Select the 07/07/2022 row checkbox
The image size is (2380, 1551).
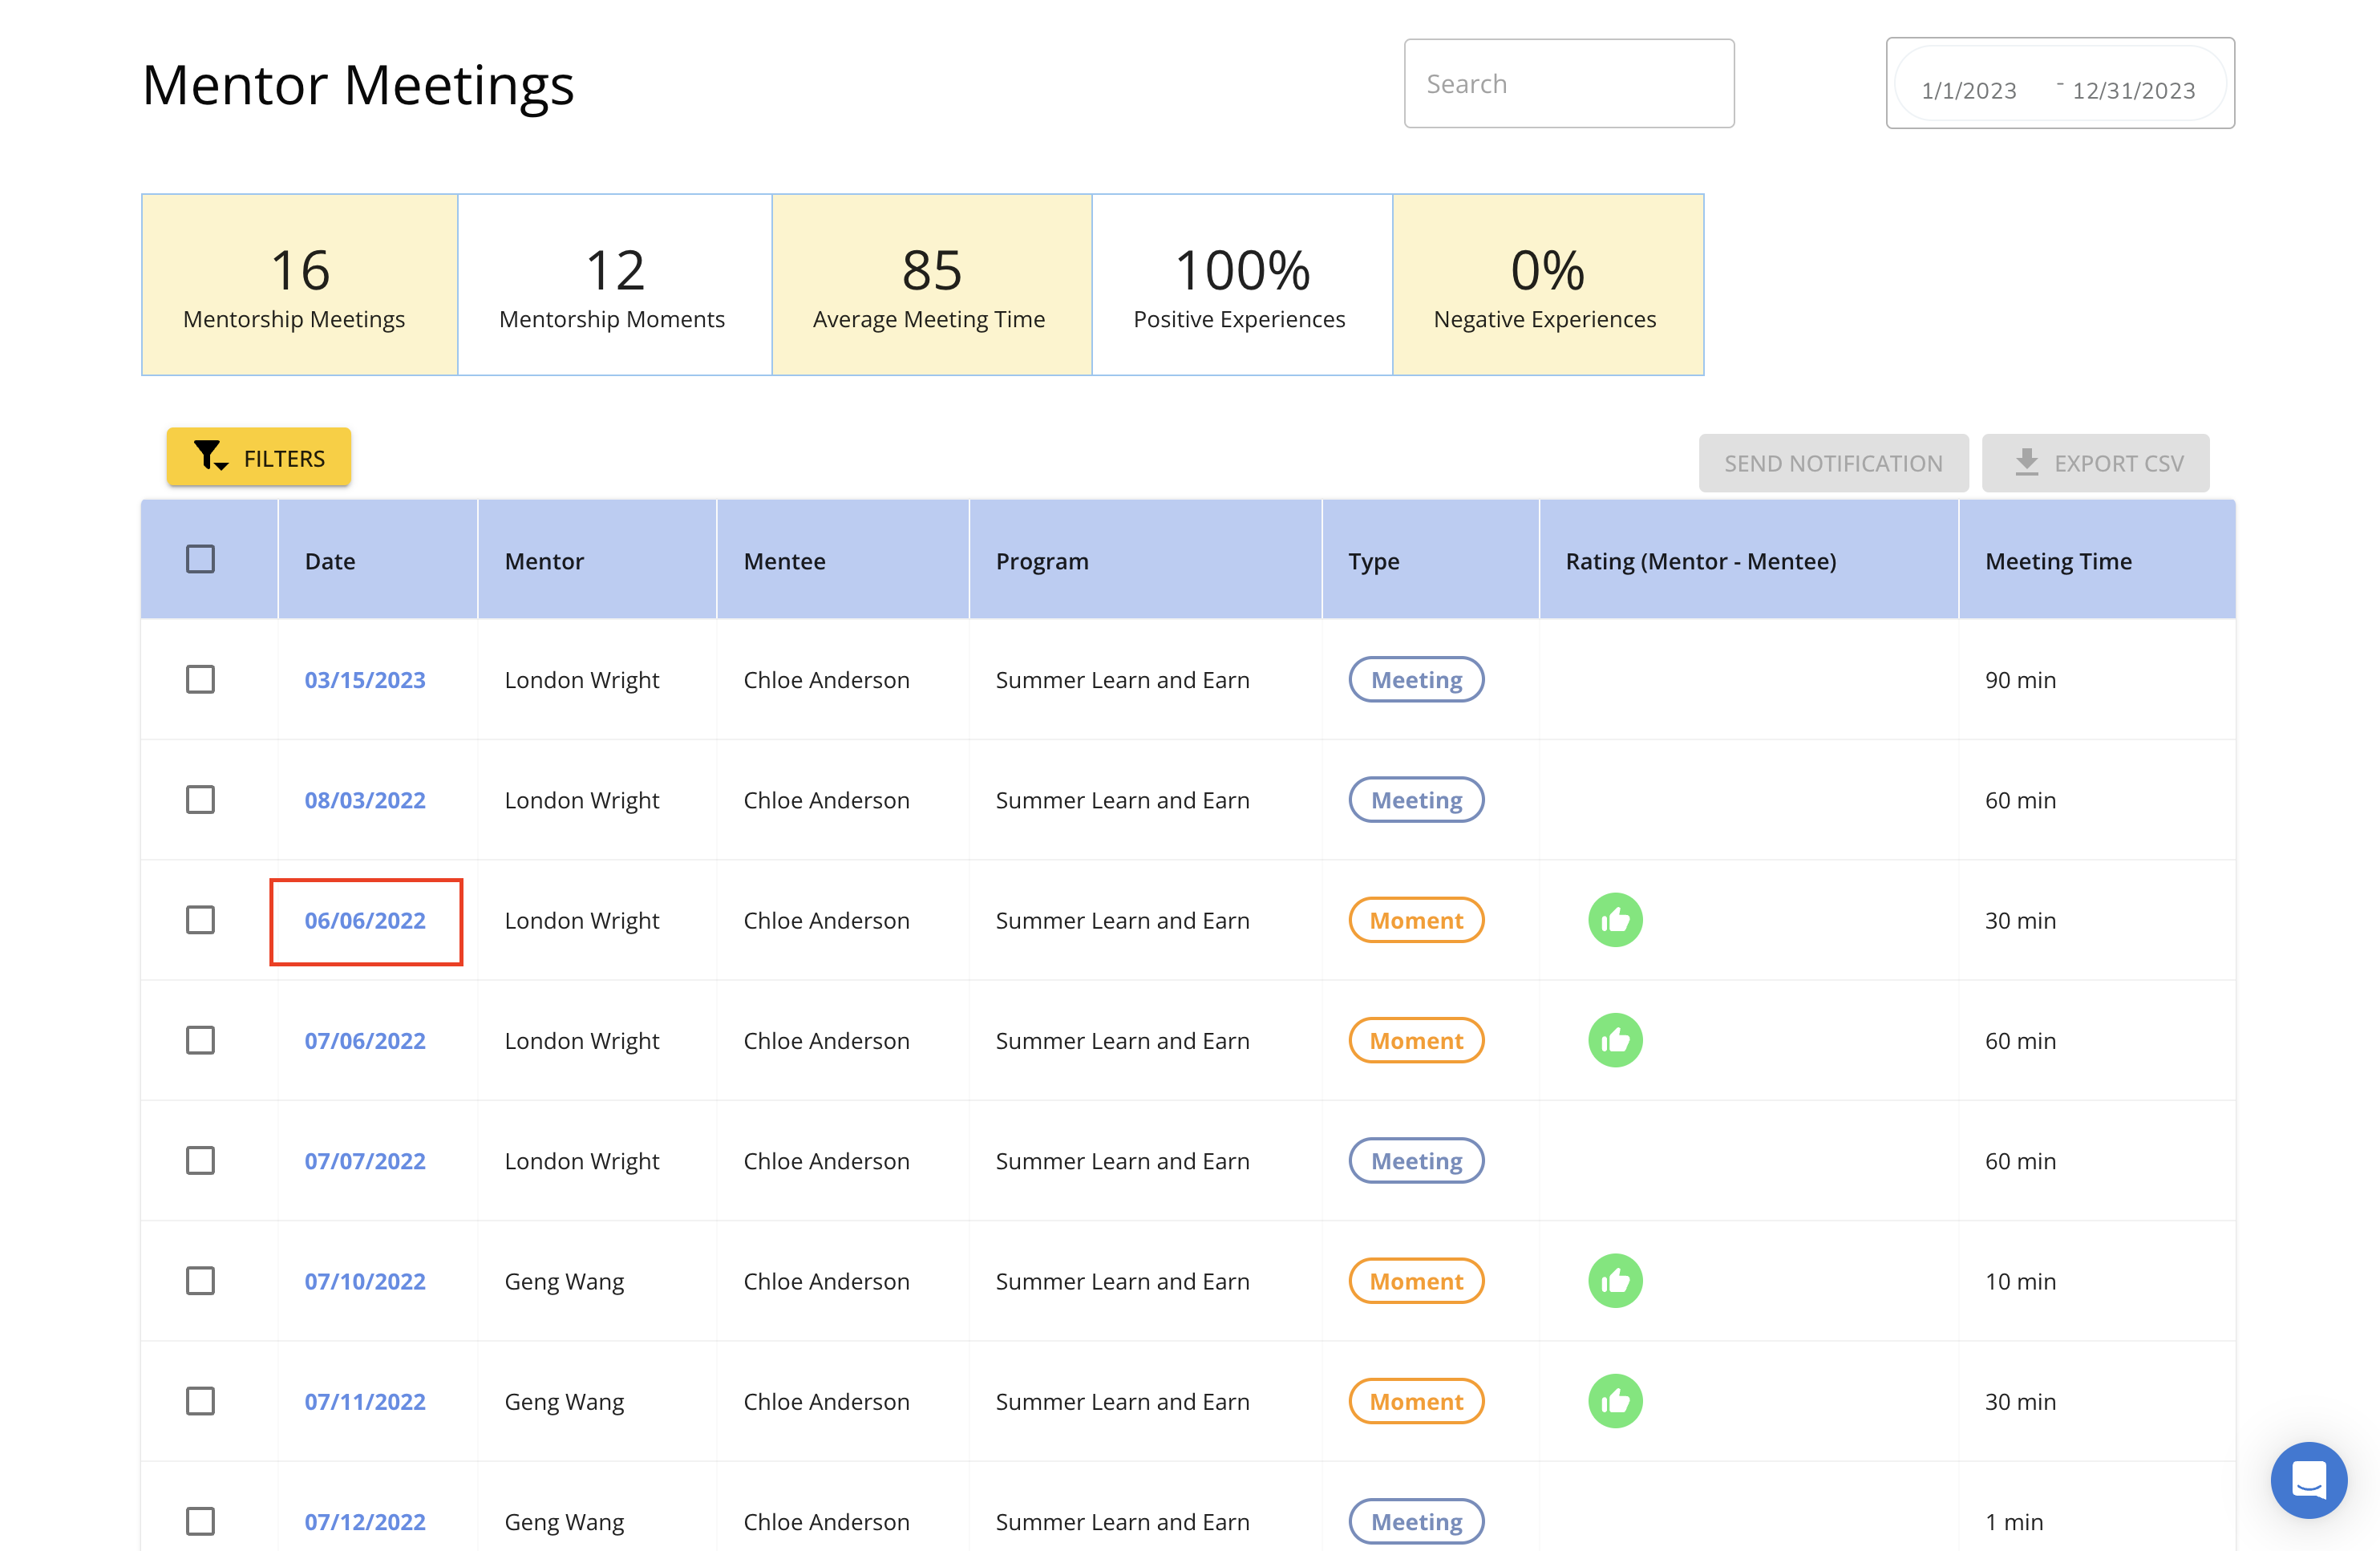(200, 1160)
